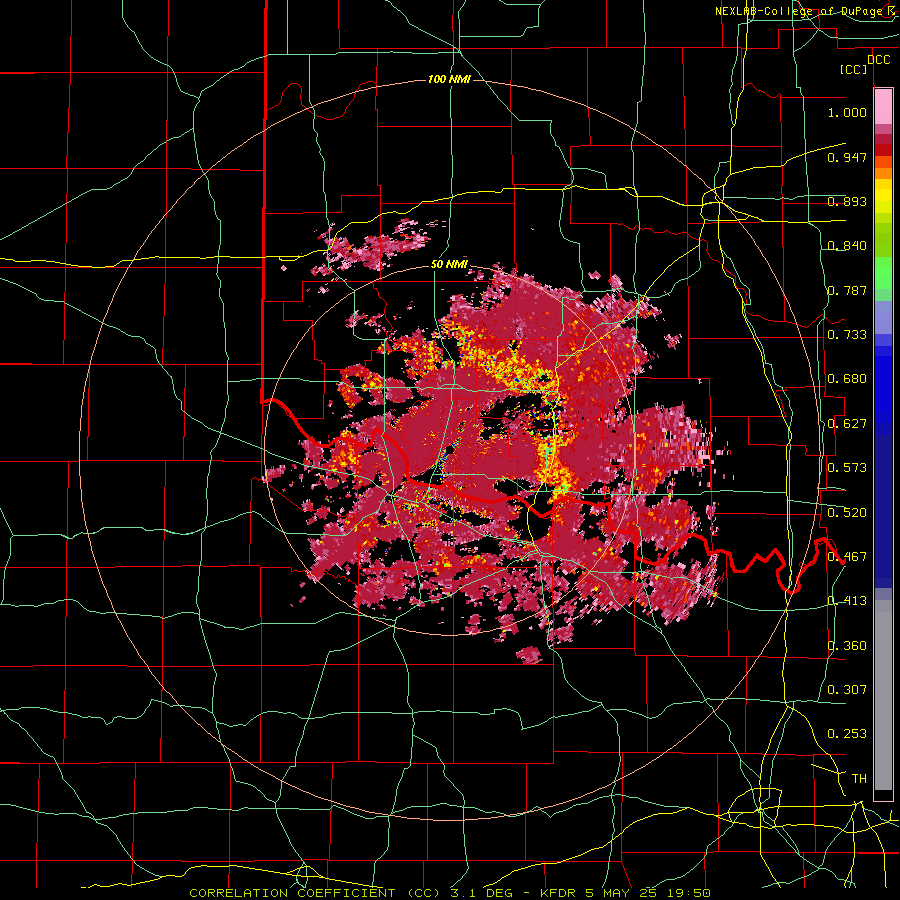
Task: Click the Correlation Coefficient caption at bottom
Action: coord(449,893)
